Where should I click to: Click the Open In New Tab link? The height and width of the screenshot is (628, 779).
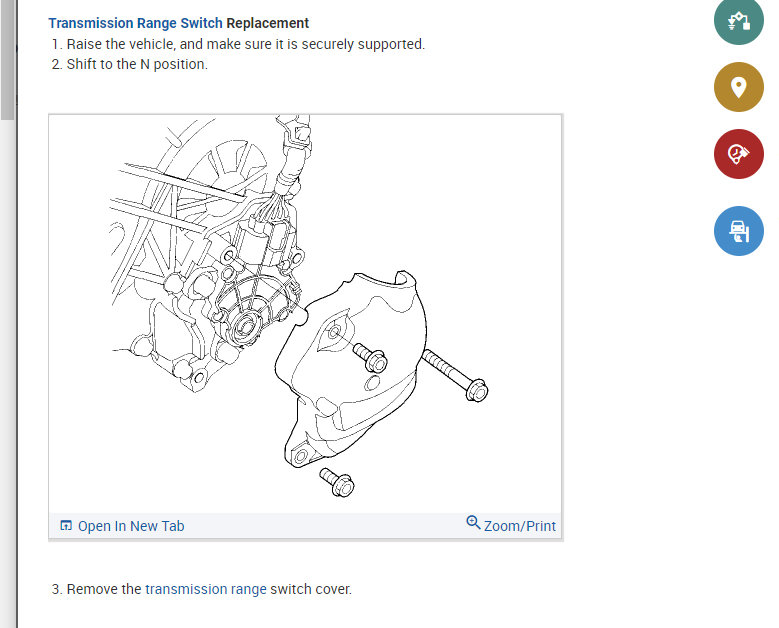coord(131,526)
